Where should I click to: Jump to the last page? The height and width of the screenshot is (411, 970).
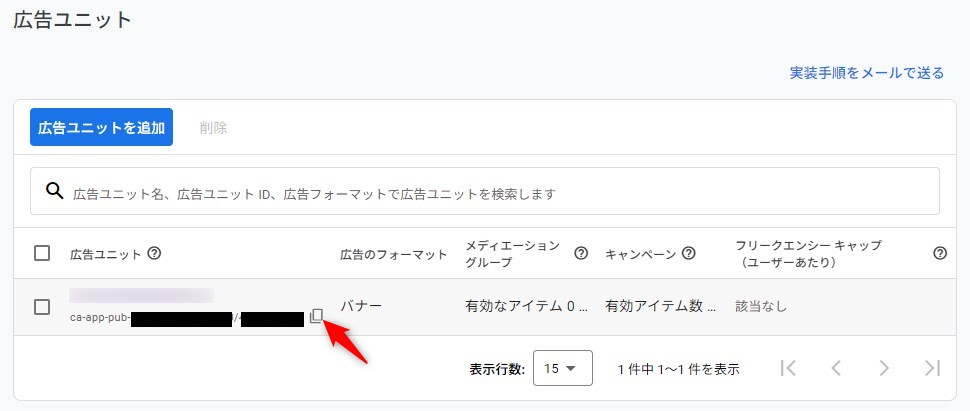(x=932, y=368)
